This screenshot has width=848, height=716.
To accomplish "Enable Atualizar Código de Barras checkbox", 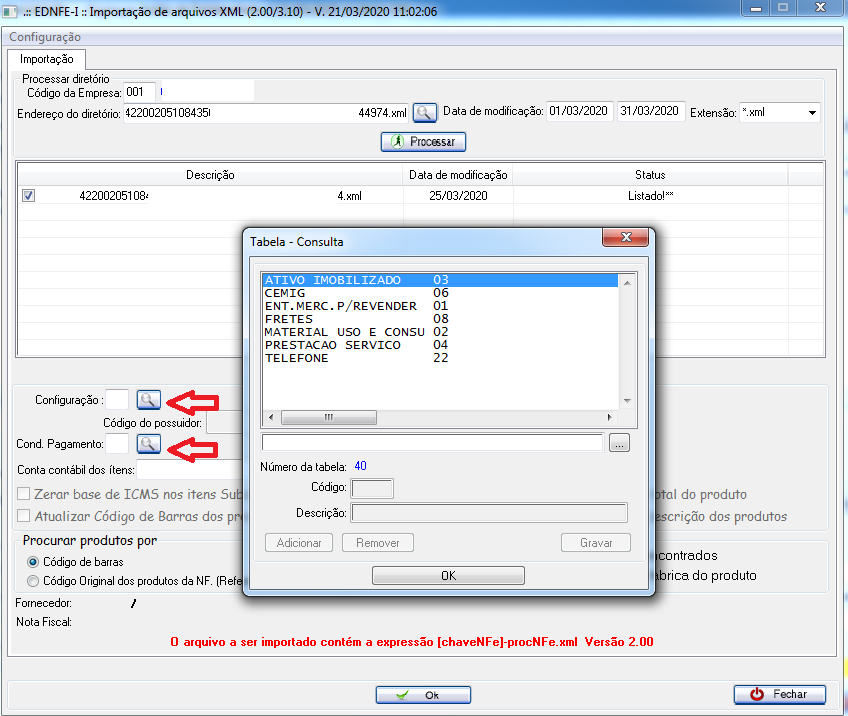I will click(25, 516).
